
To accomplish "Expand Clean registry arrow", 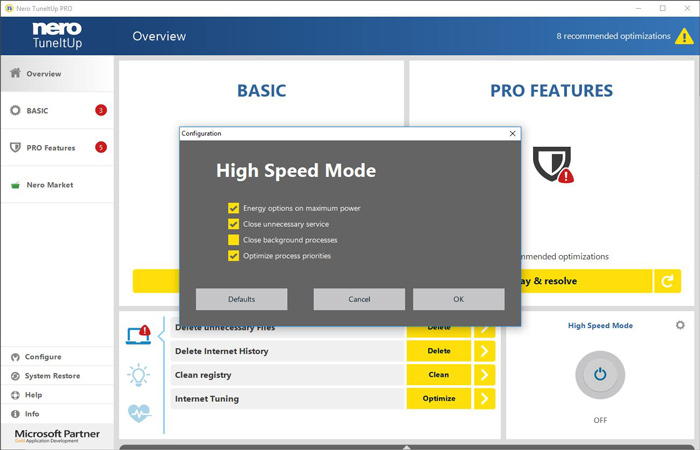I will [484, 375].
